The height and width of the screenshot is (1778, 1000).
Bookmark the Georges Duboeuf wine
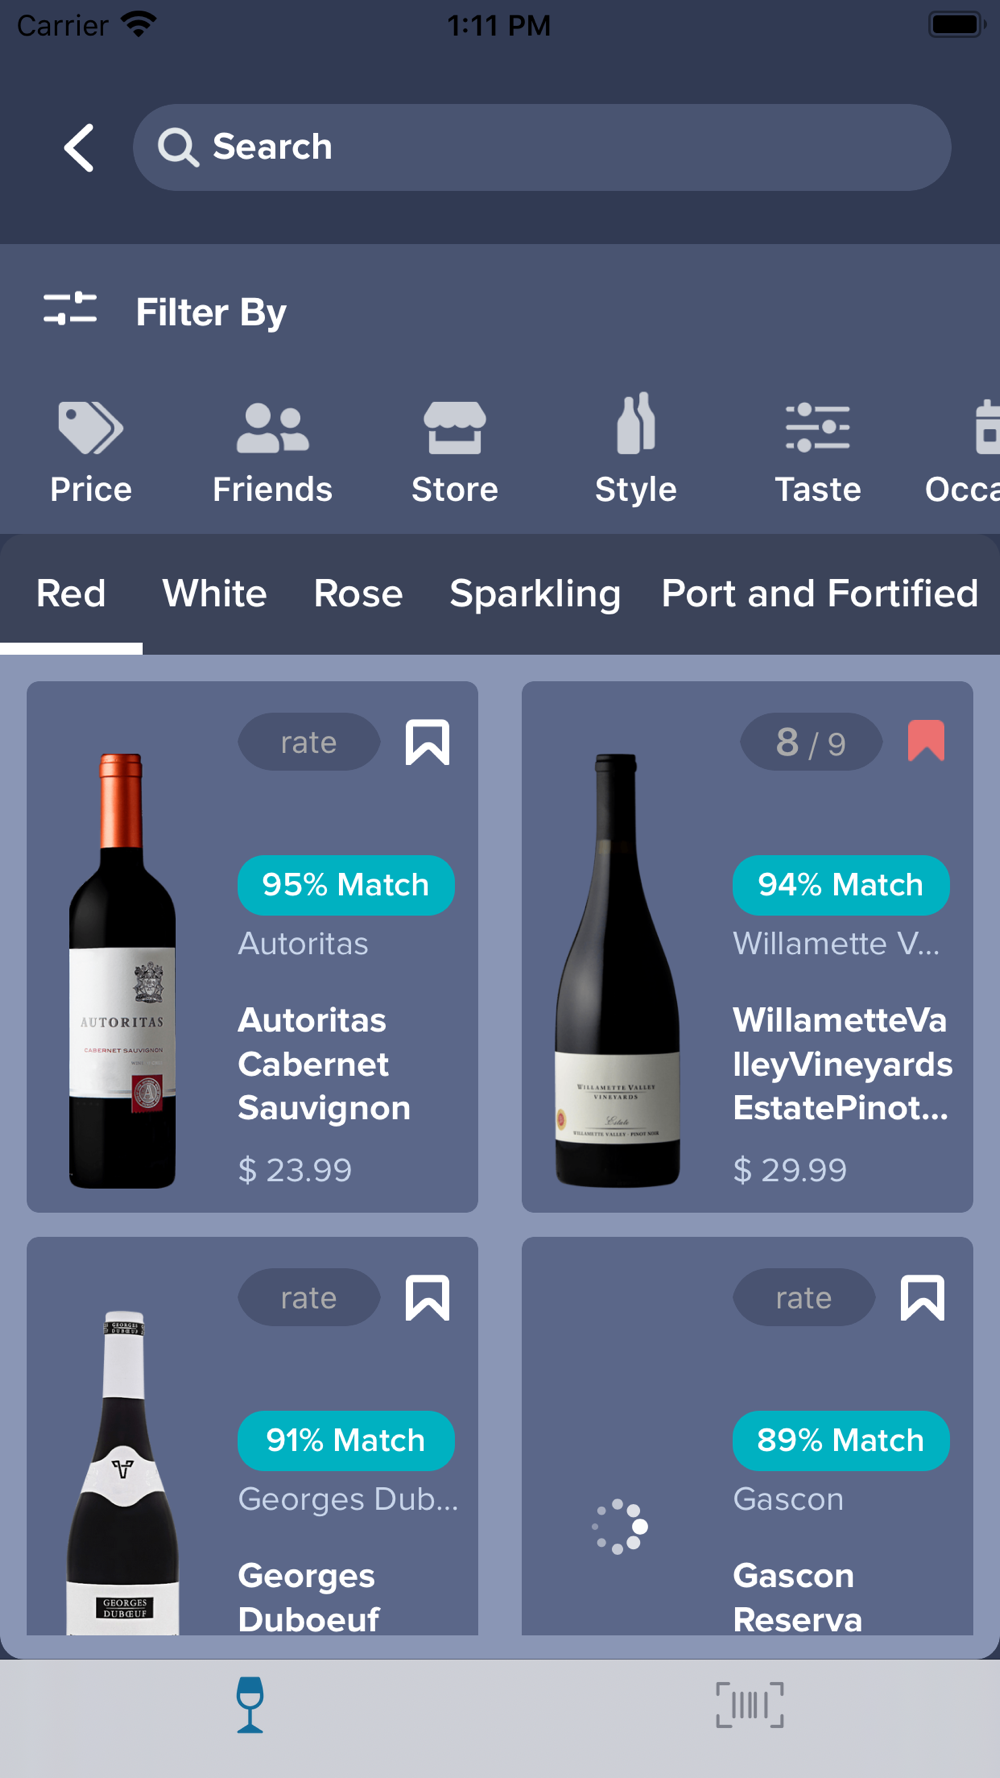(427, 1298)
